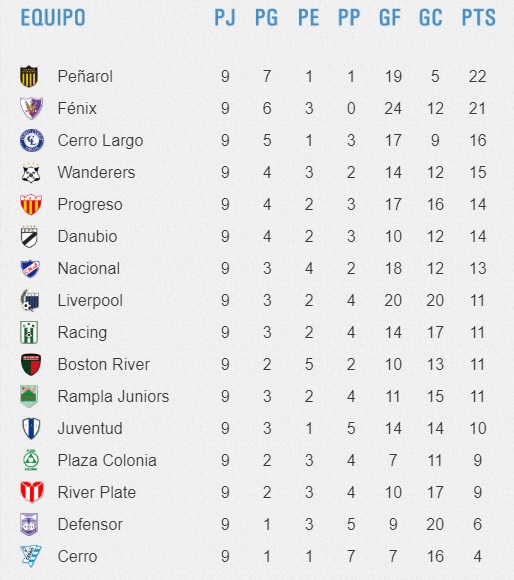Click the Fénix team badge

coord(31,108)
